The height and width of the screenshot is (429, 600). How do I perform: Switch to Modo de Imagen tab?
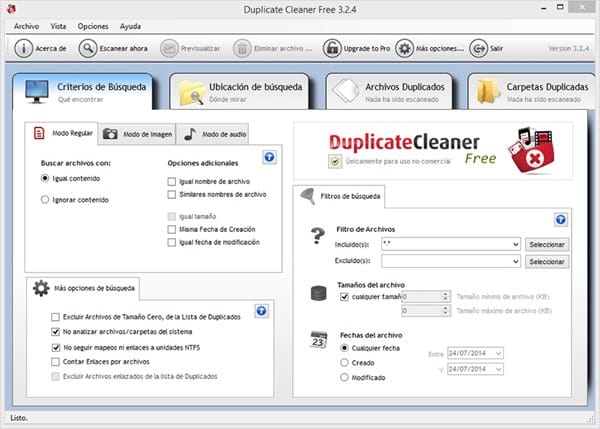click(x=137, y=134)
